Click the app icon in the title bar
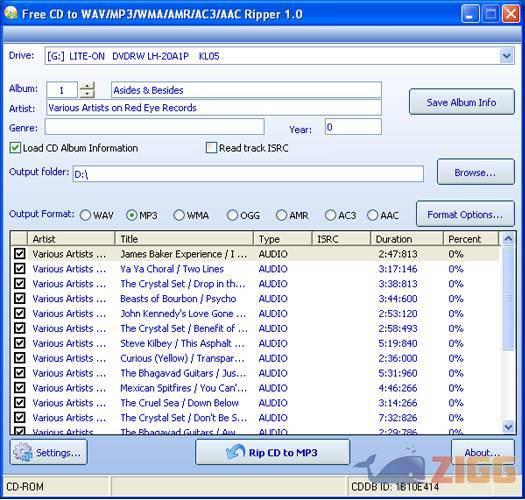This screenshot has height=500, width=525. [x=10, y=13]
